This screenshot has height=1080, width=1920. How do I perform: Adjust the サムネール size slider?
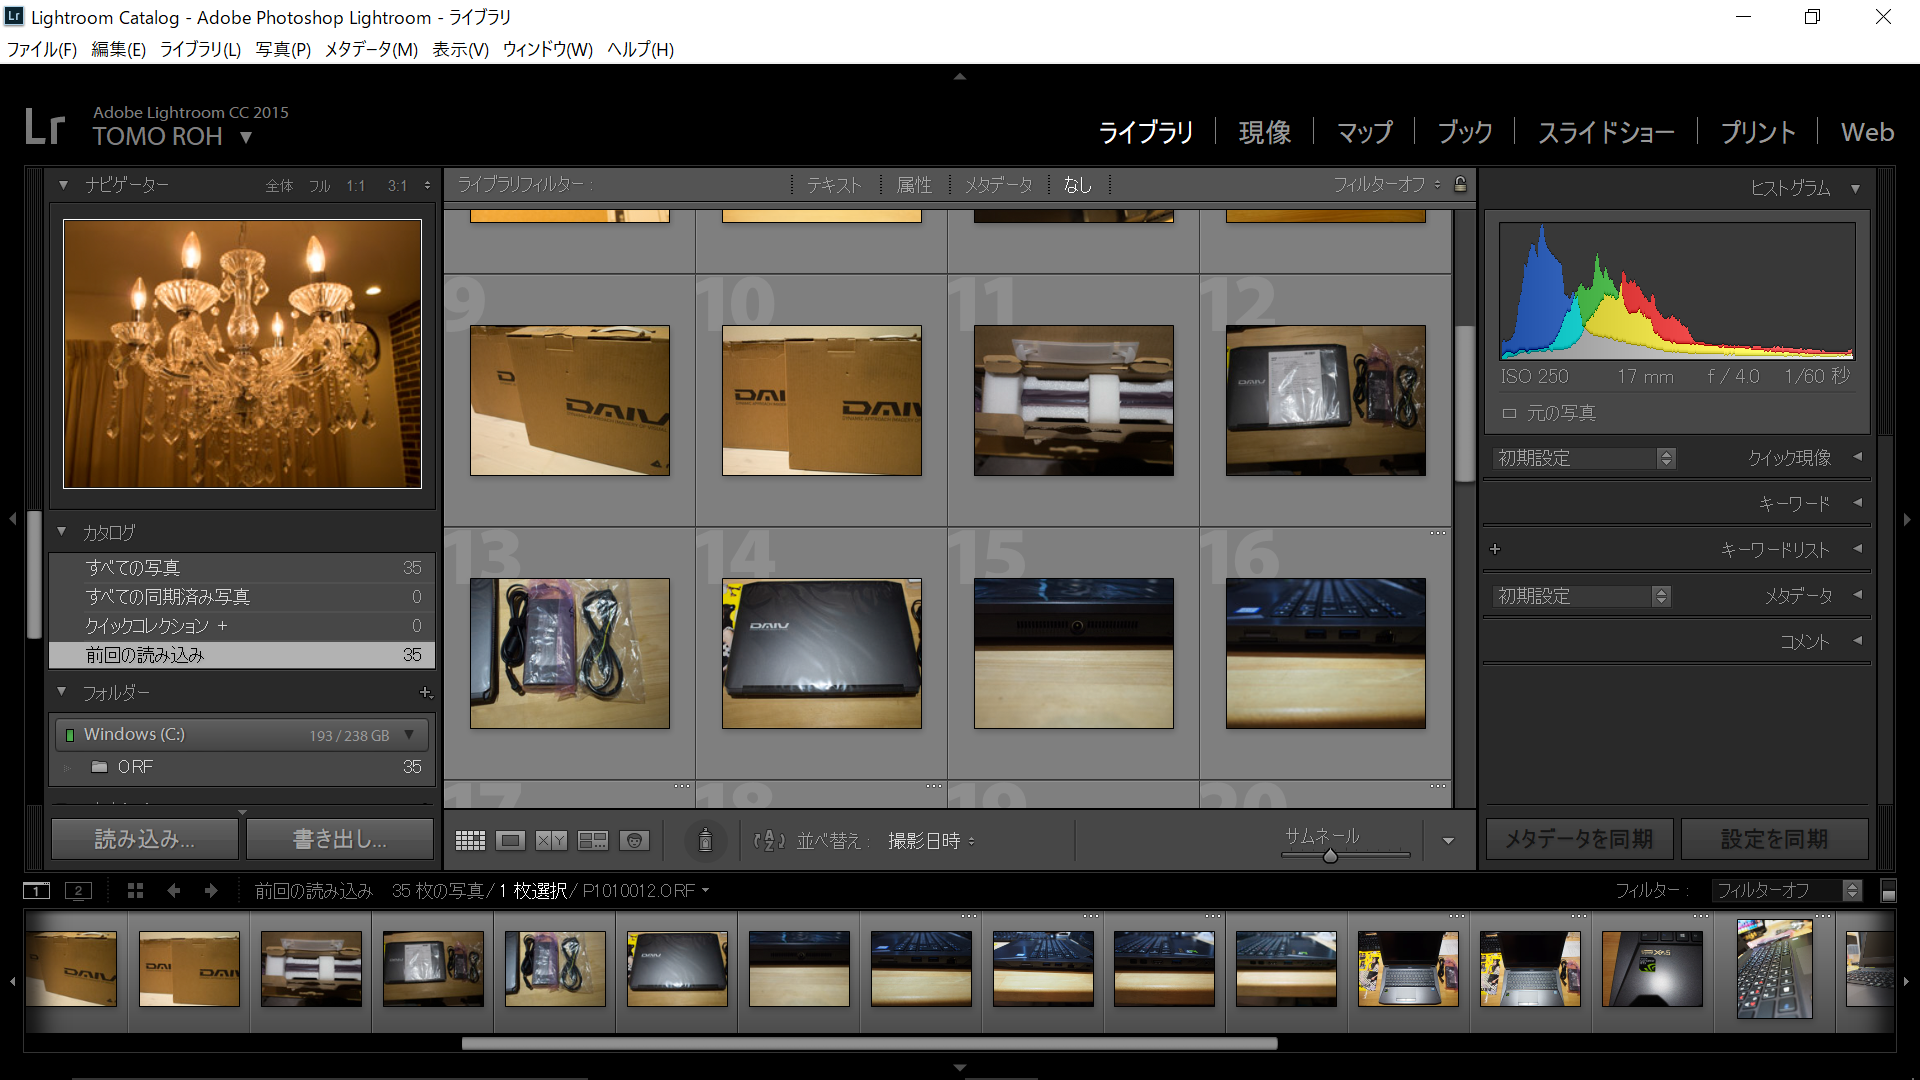(x=1330, y=855)
